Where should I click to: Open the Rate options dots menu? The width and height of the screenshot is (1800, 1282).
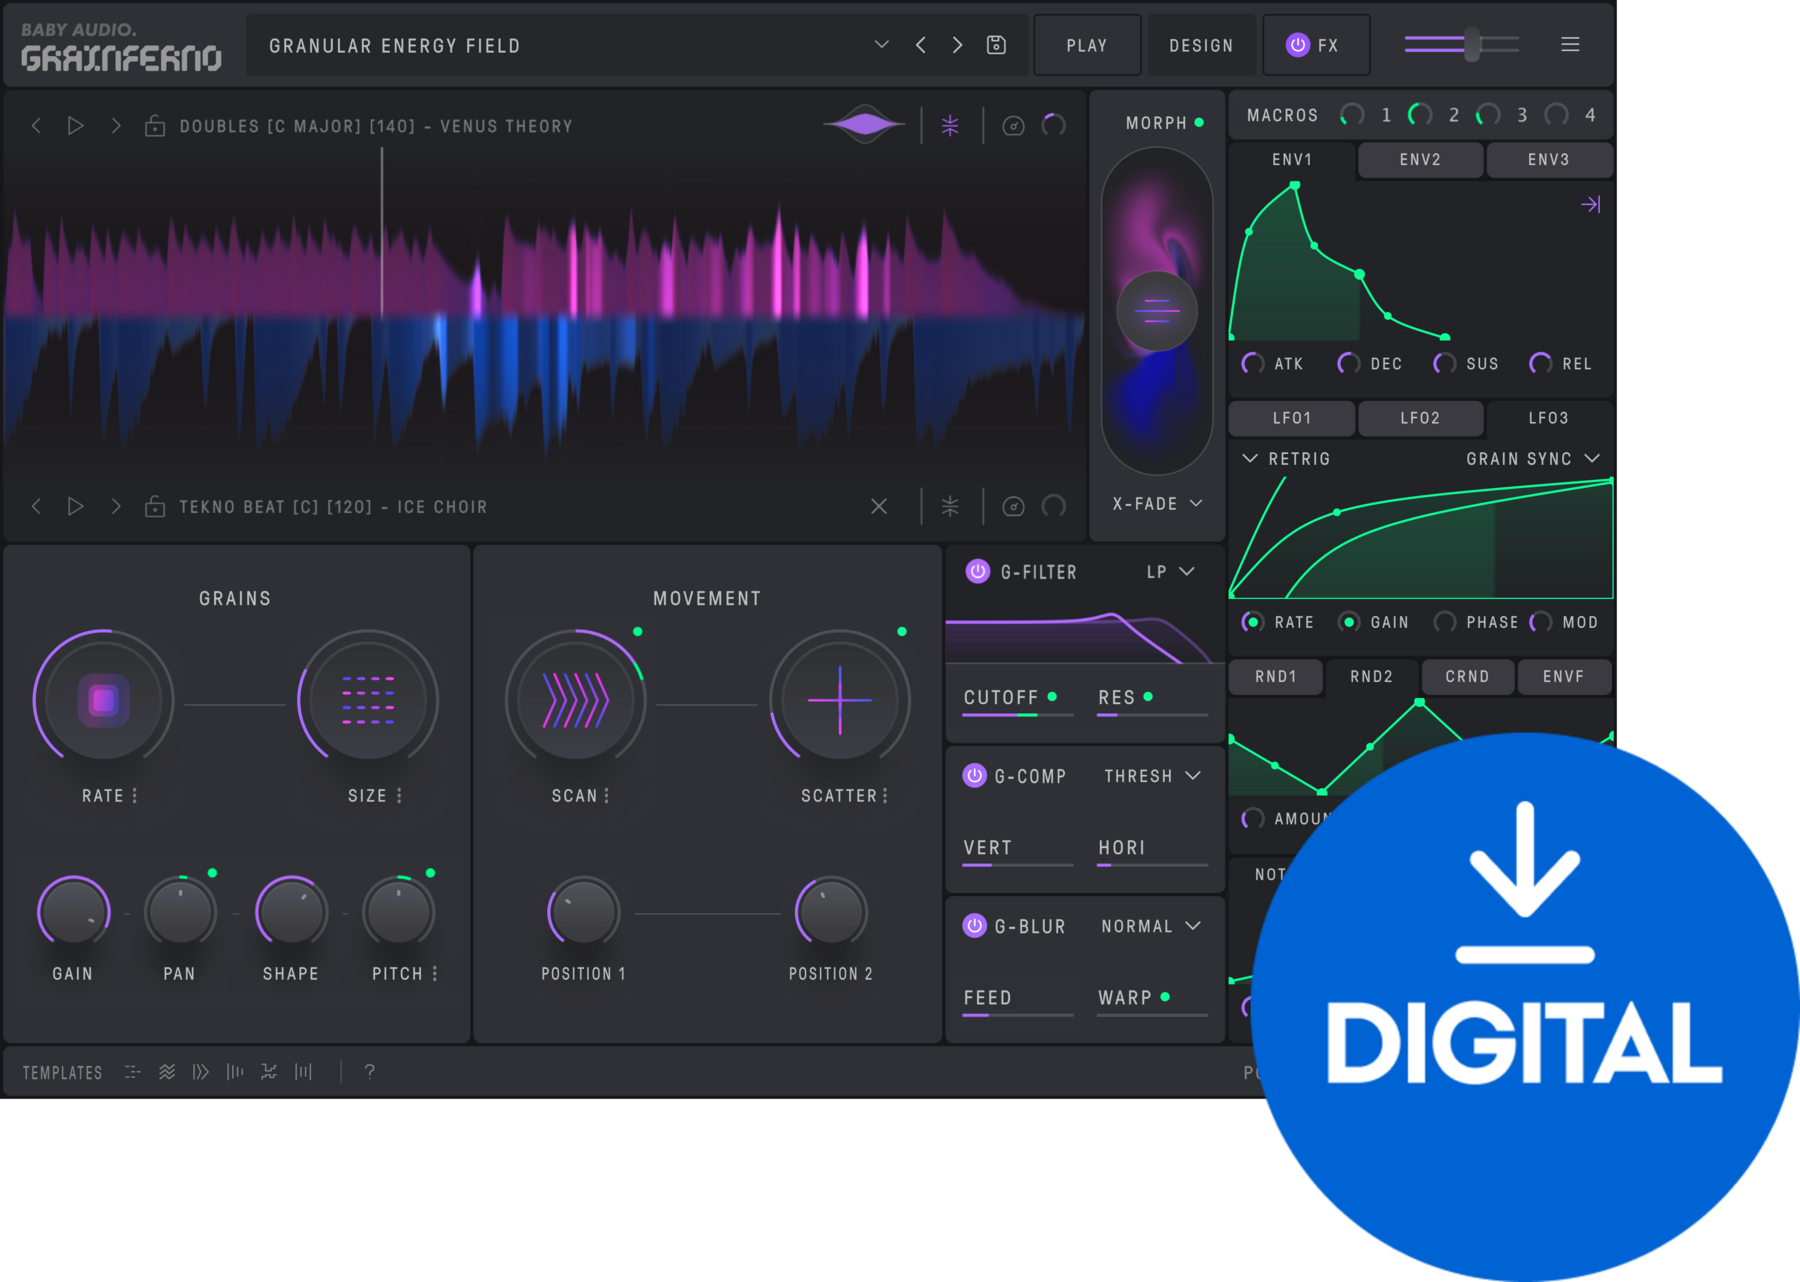pyautogui.click(x=135, y=796)
